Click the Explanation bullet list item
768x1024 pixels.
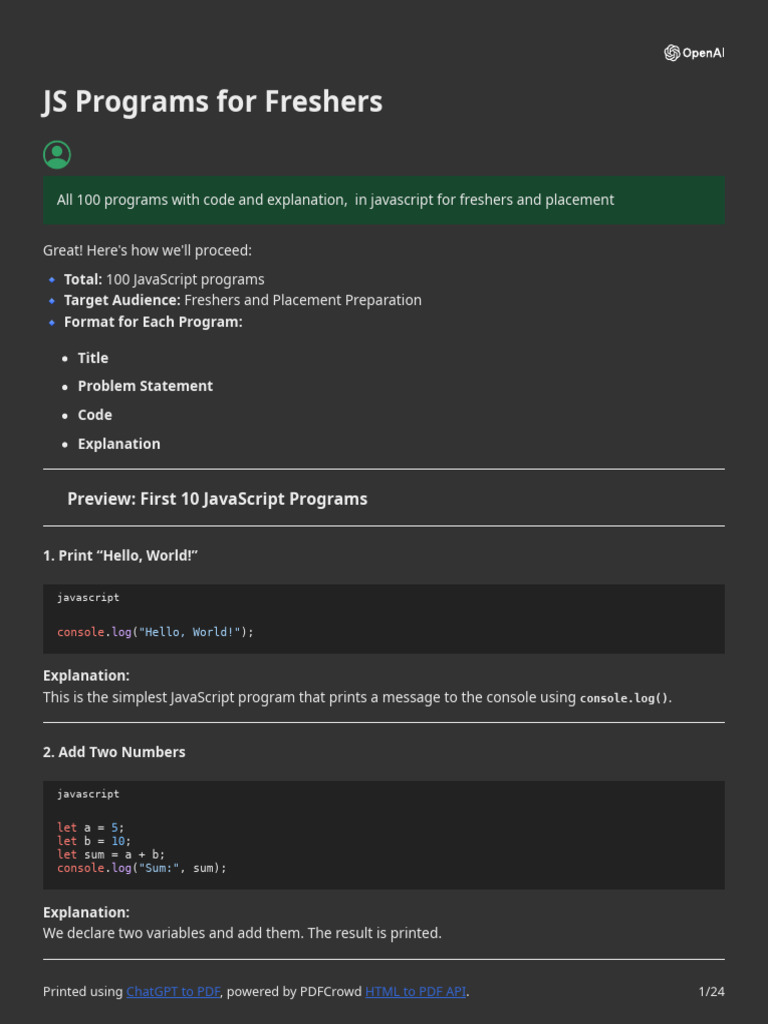(119, 444)
